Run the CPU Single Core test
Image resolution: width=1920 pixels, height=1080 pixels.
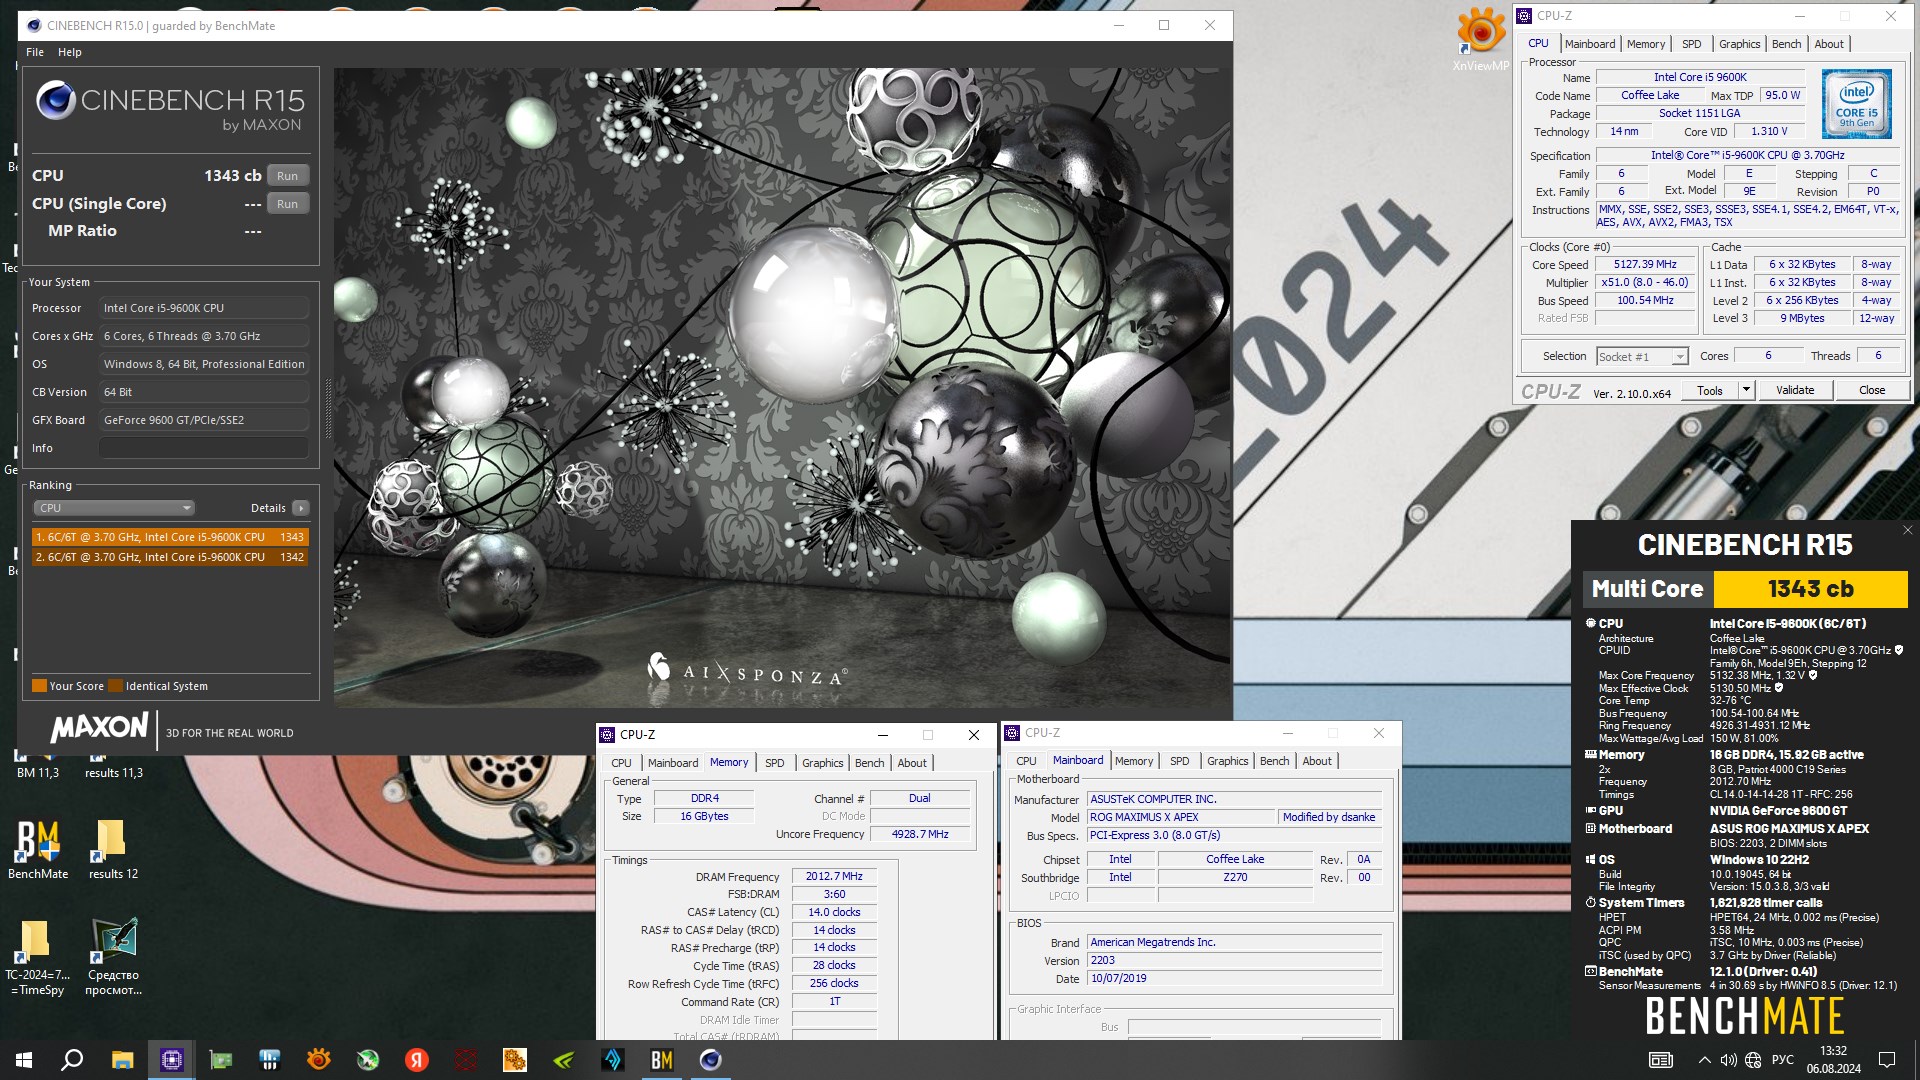[288, 204]
